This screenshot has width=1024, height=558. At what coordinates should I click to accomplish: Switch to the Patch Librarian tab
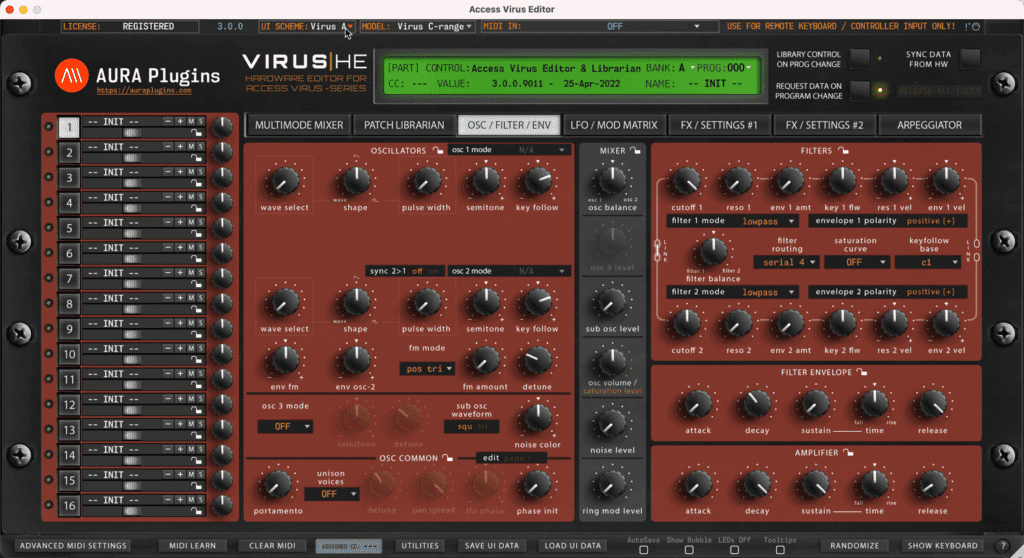404,125
